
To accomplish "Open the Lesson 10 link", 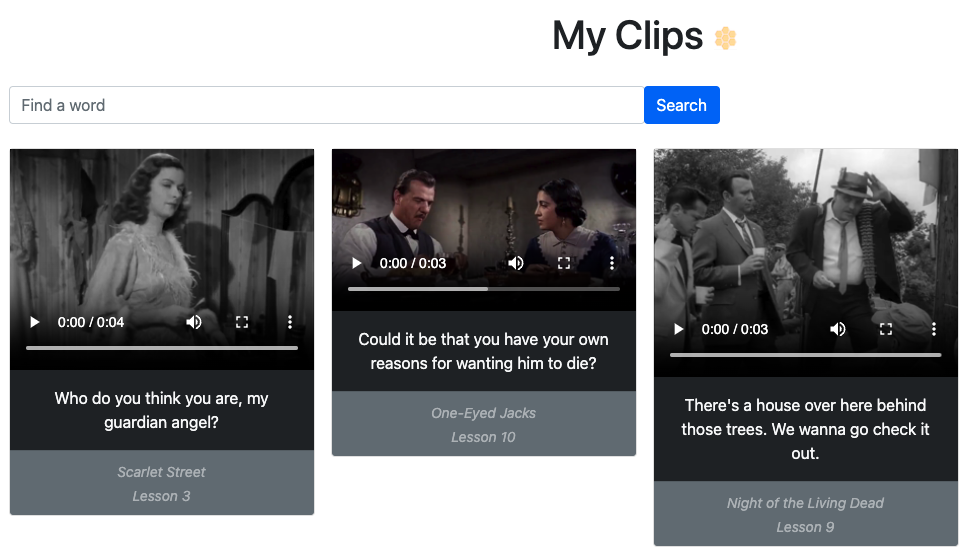I will [483, 437].
